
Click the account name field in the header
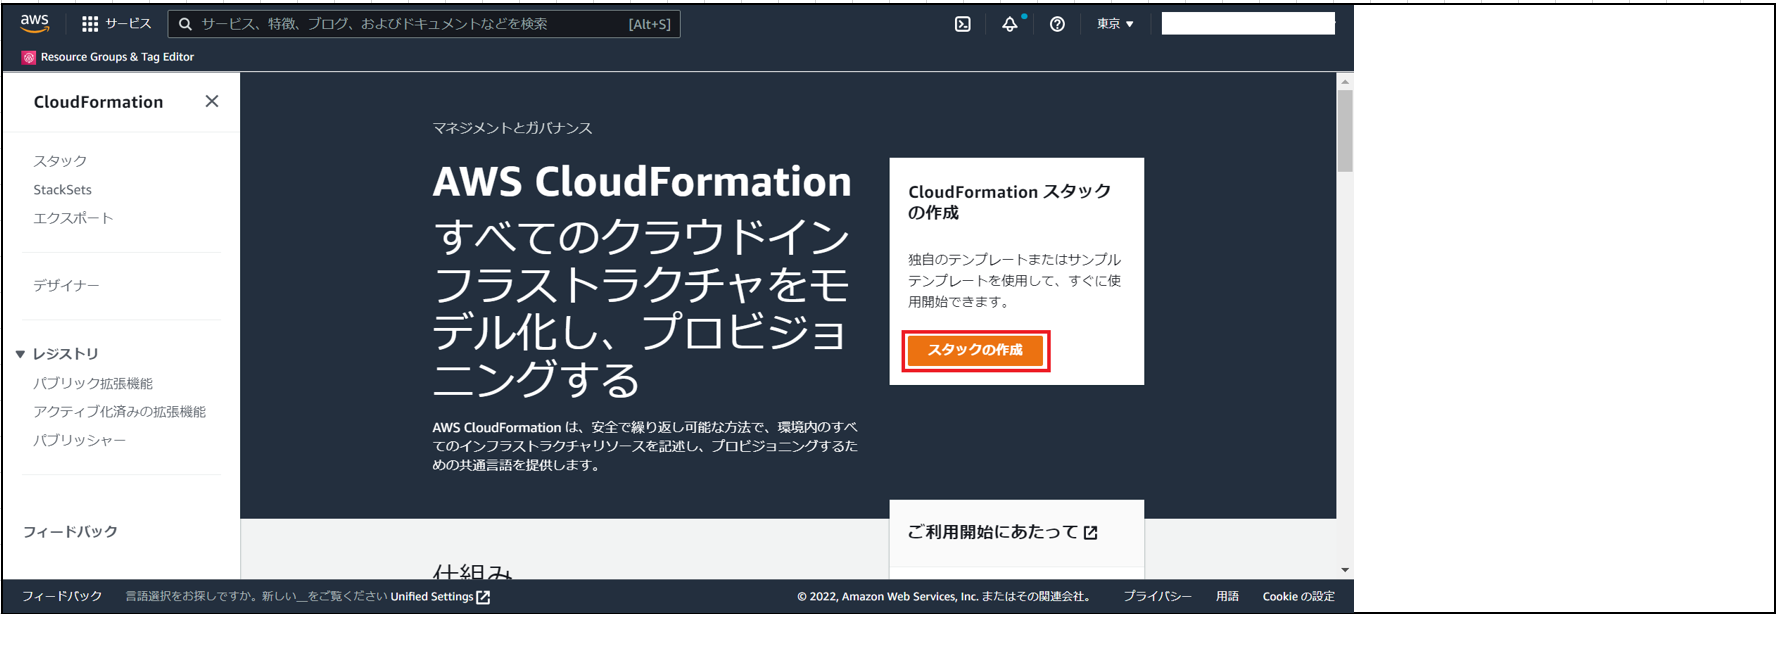pos(1248,24)
